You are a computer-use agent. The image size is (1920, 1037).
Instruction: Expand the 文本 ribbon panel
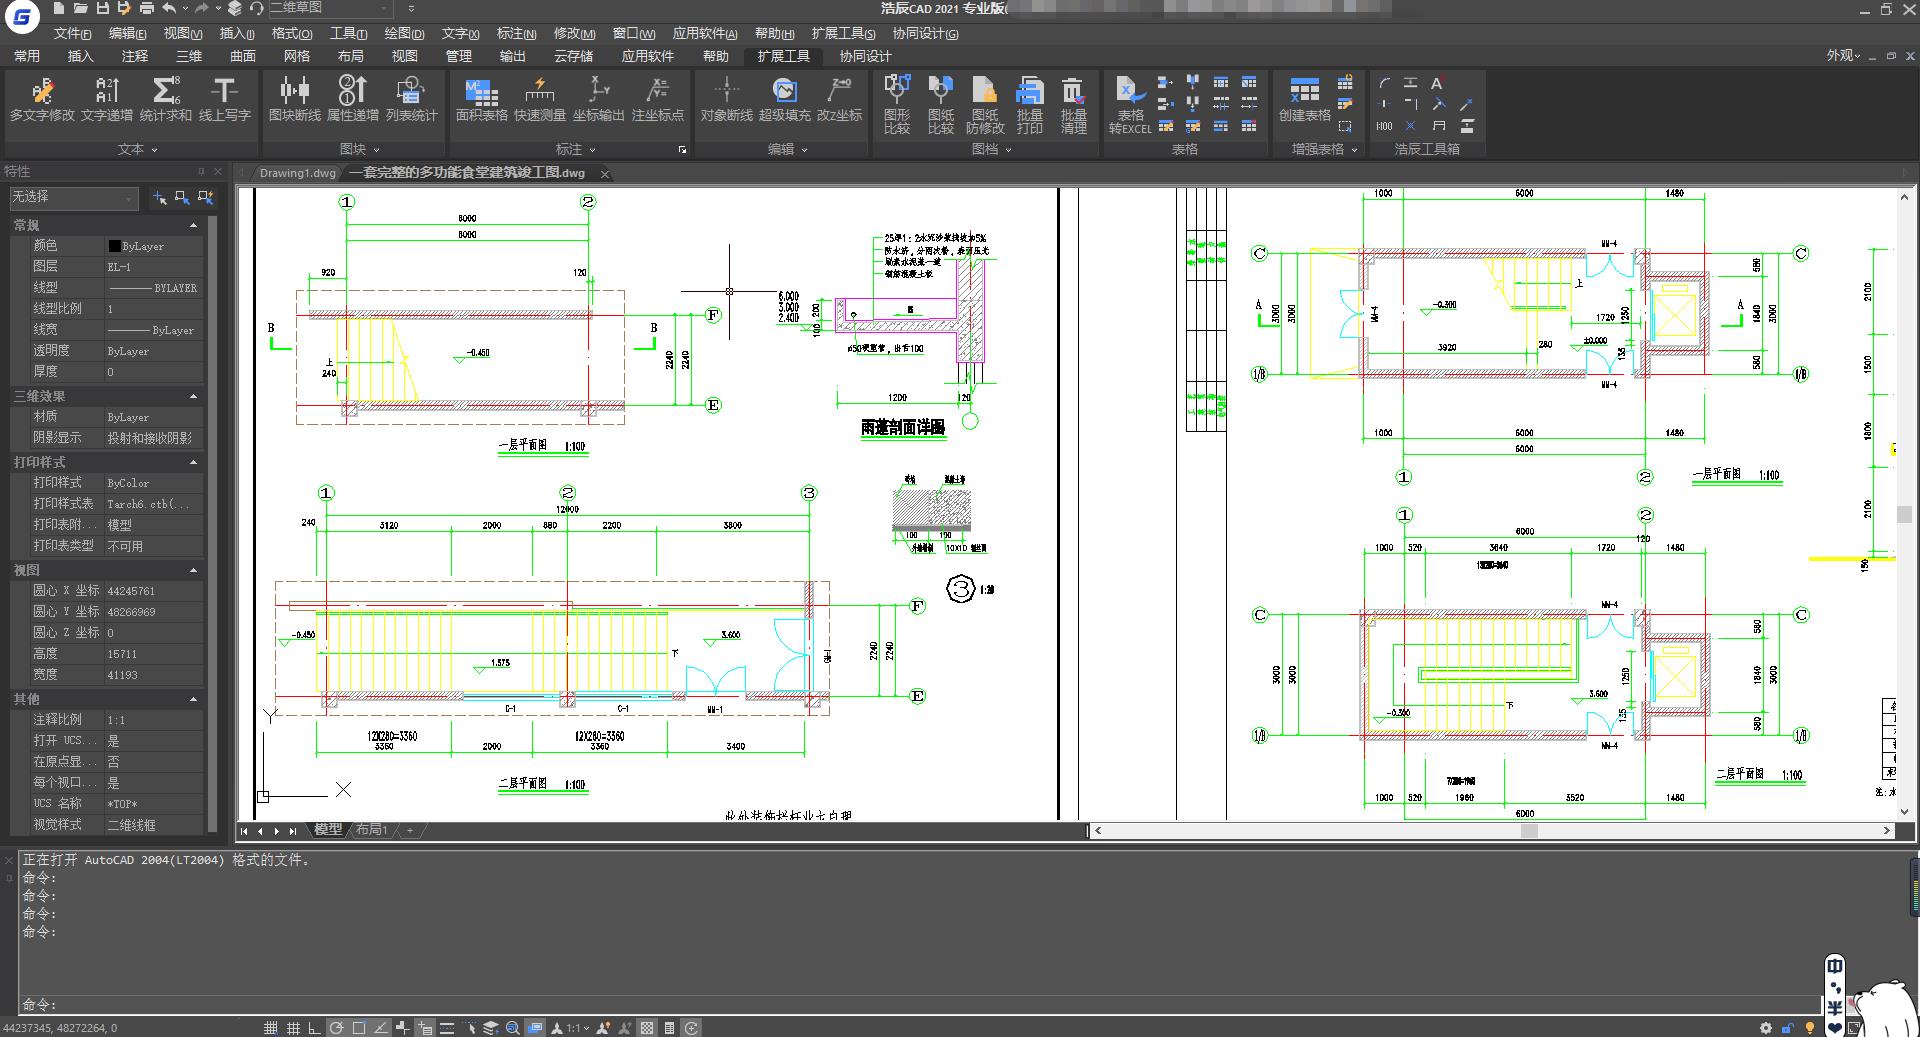[x=137, y=149]
